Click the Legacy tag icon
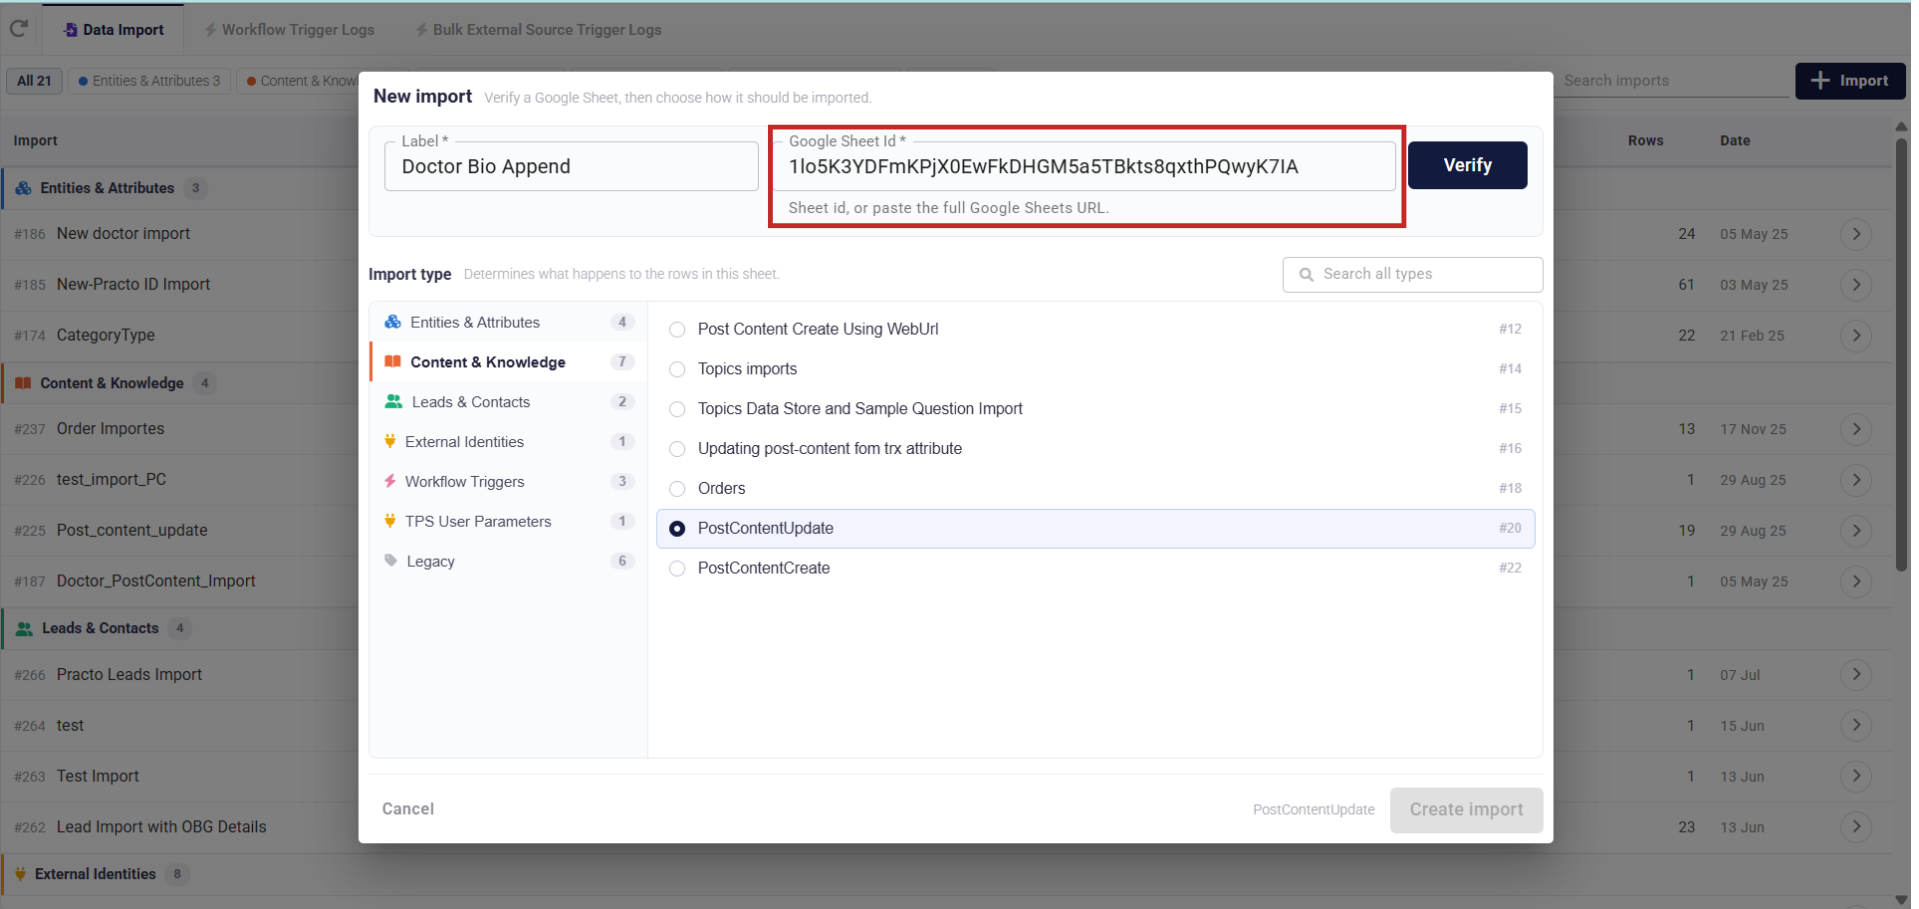The height and width of the screenshot is (909, 1919). [391, 561]
